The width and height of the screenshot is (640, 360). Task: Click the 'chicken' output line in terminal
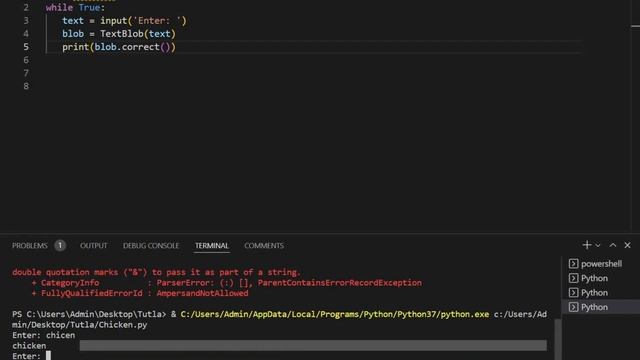point(29,346)
